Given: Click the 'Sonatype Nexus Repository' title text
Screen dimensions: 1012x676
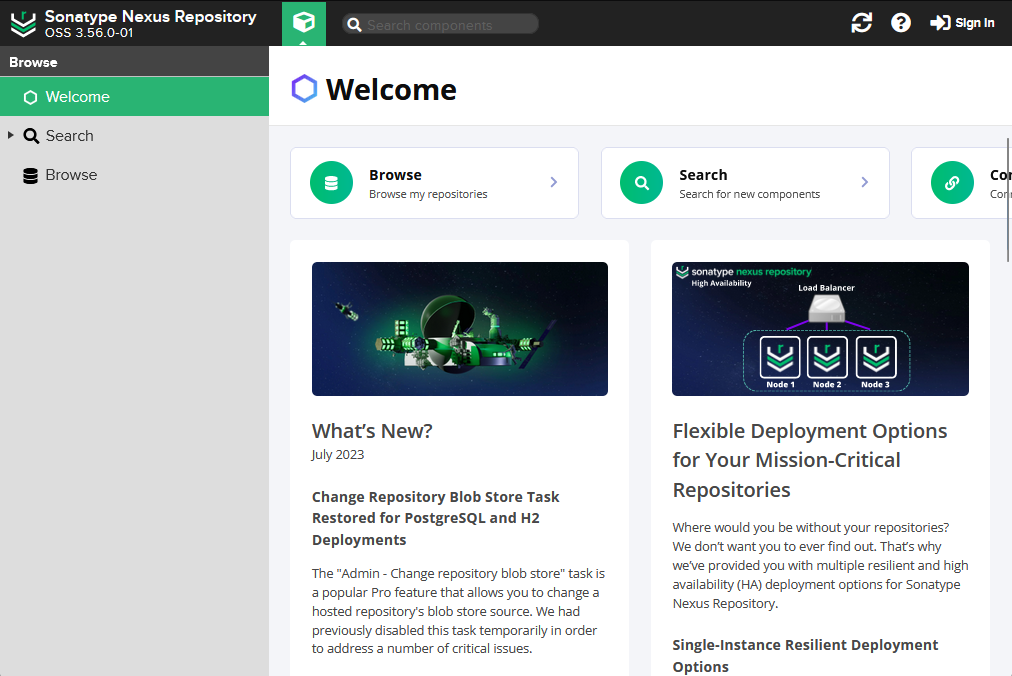Looking at the screenshot, I should (150, 16).
